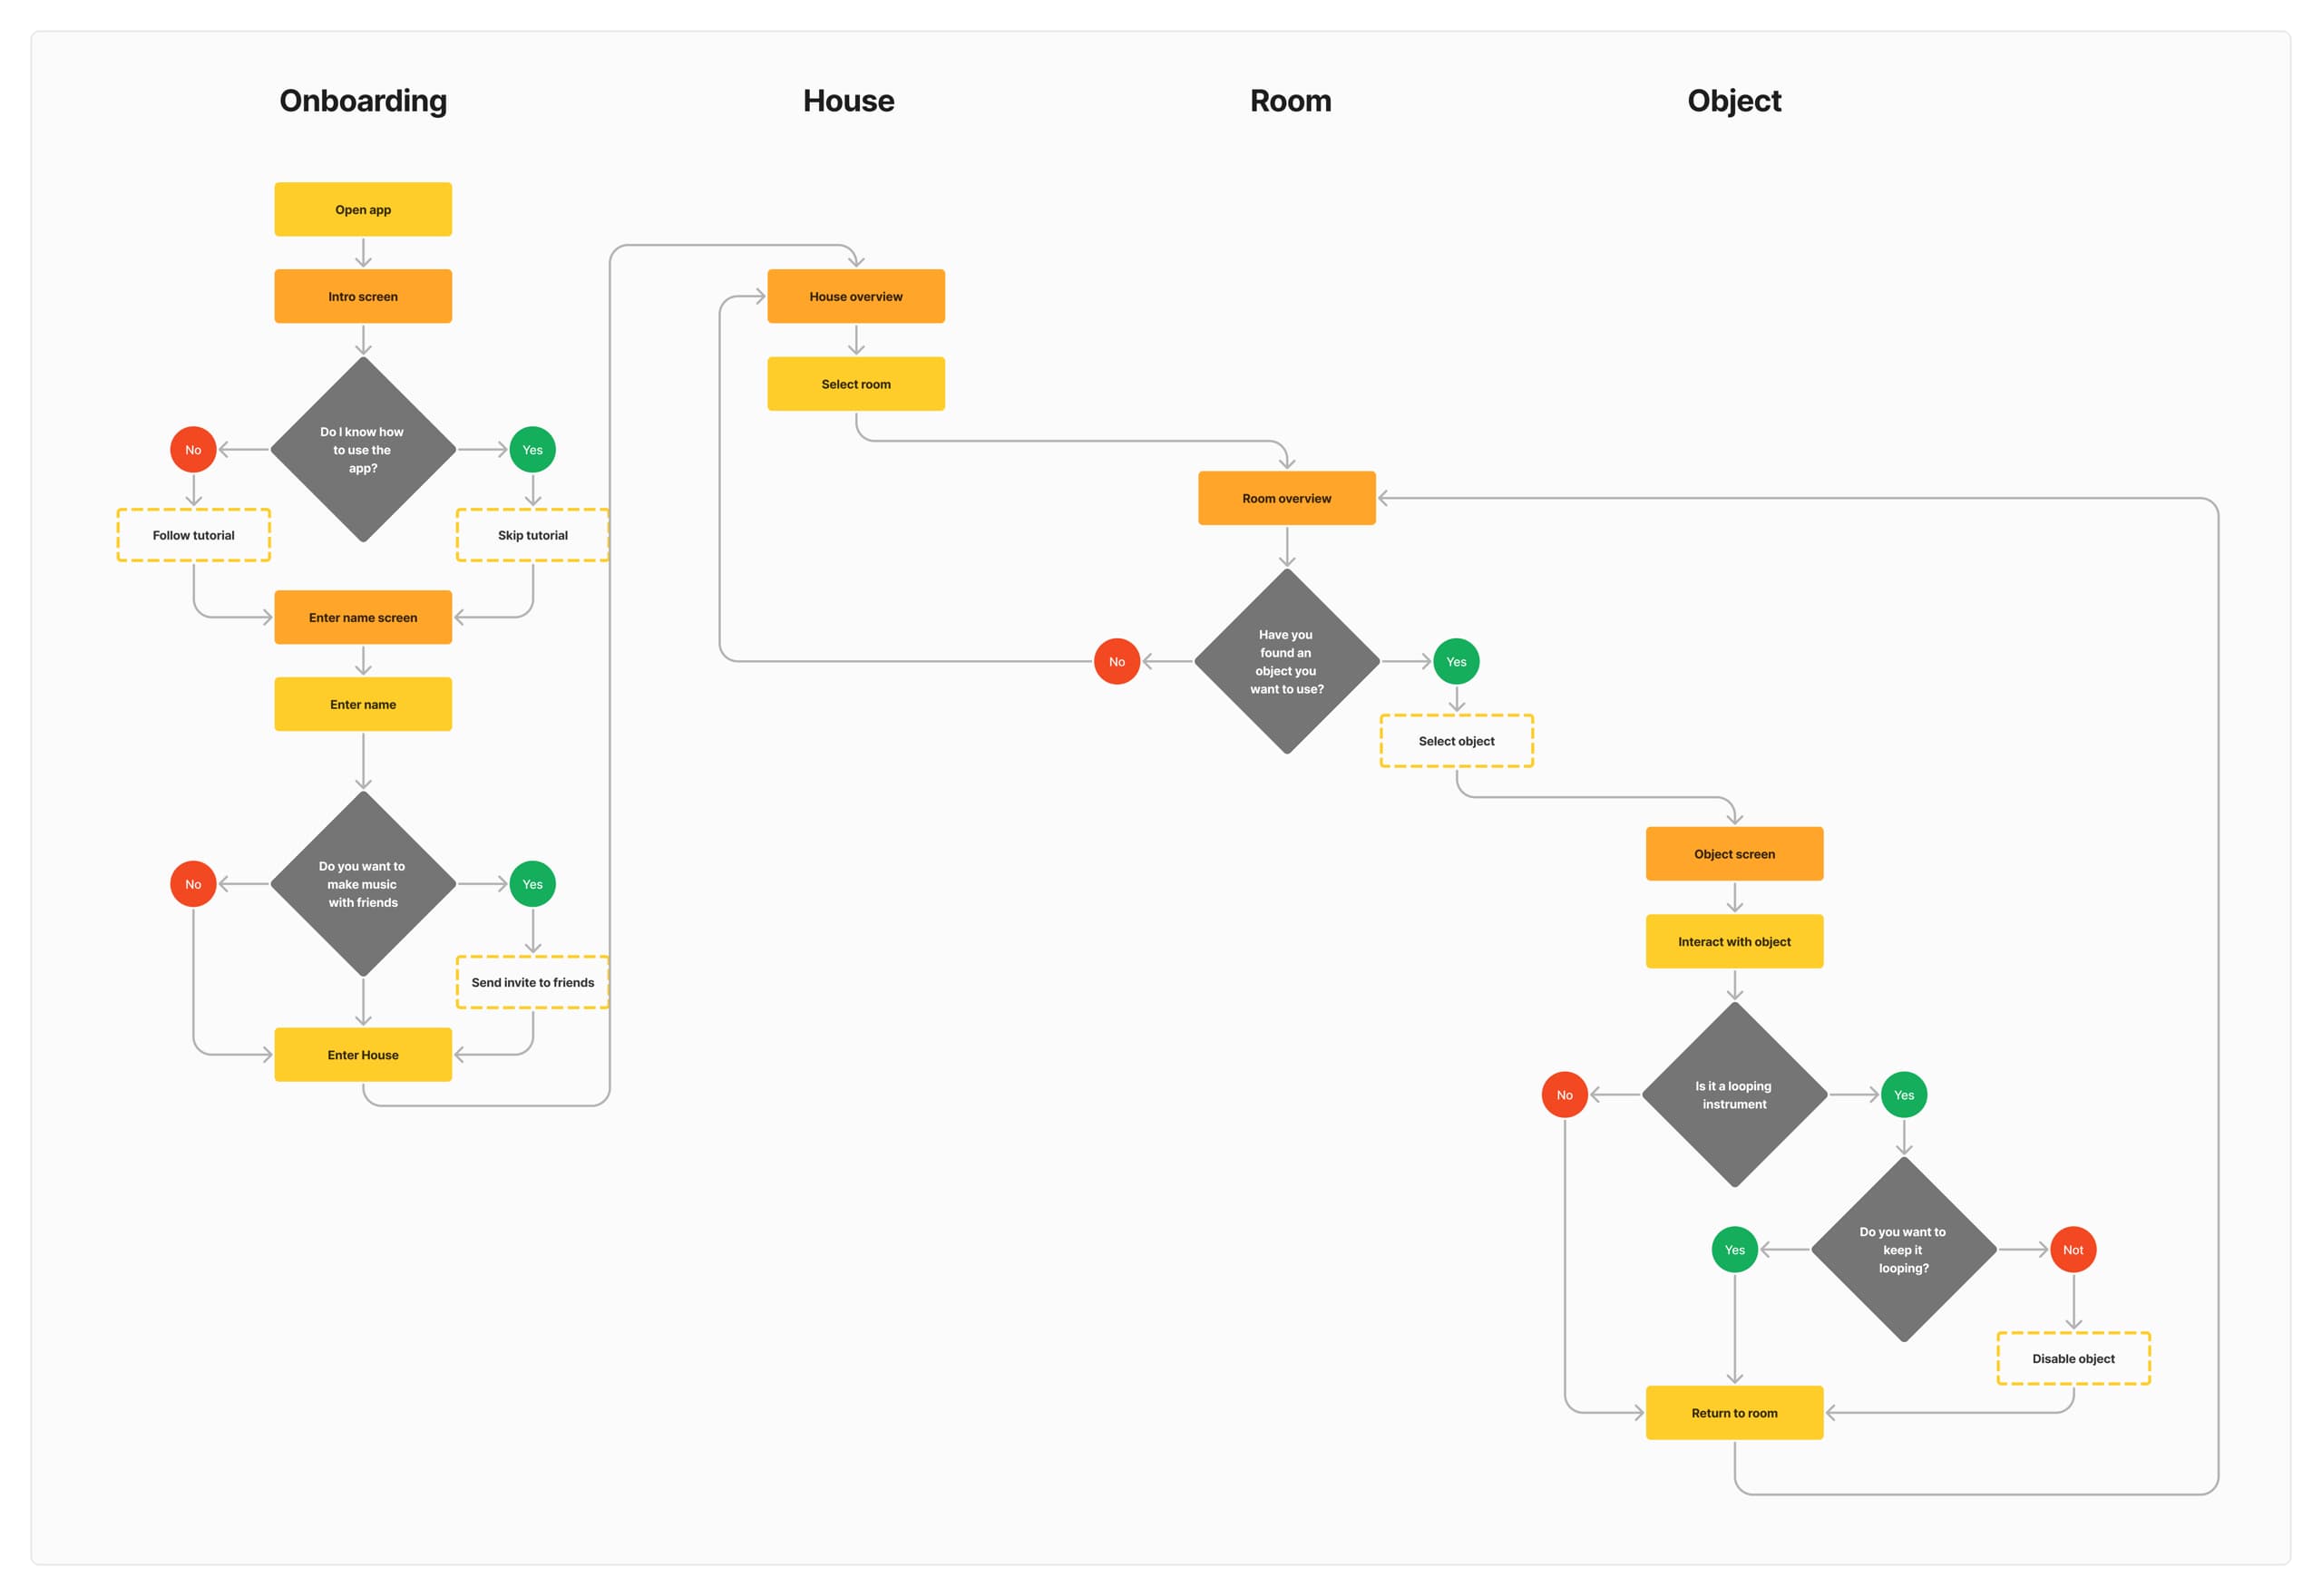
Task: Click the No circle beside 'Is it a looping instrument'
Action: (x=1564, y=1095)
